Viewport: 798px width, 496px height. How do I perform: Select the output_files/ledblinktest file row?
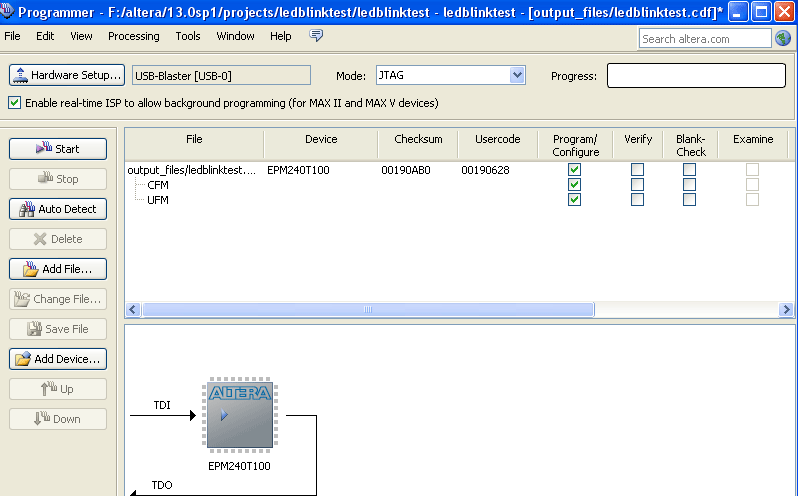pos(191,170)
